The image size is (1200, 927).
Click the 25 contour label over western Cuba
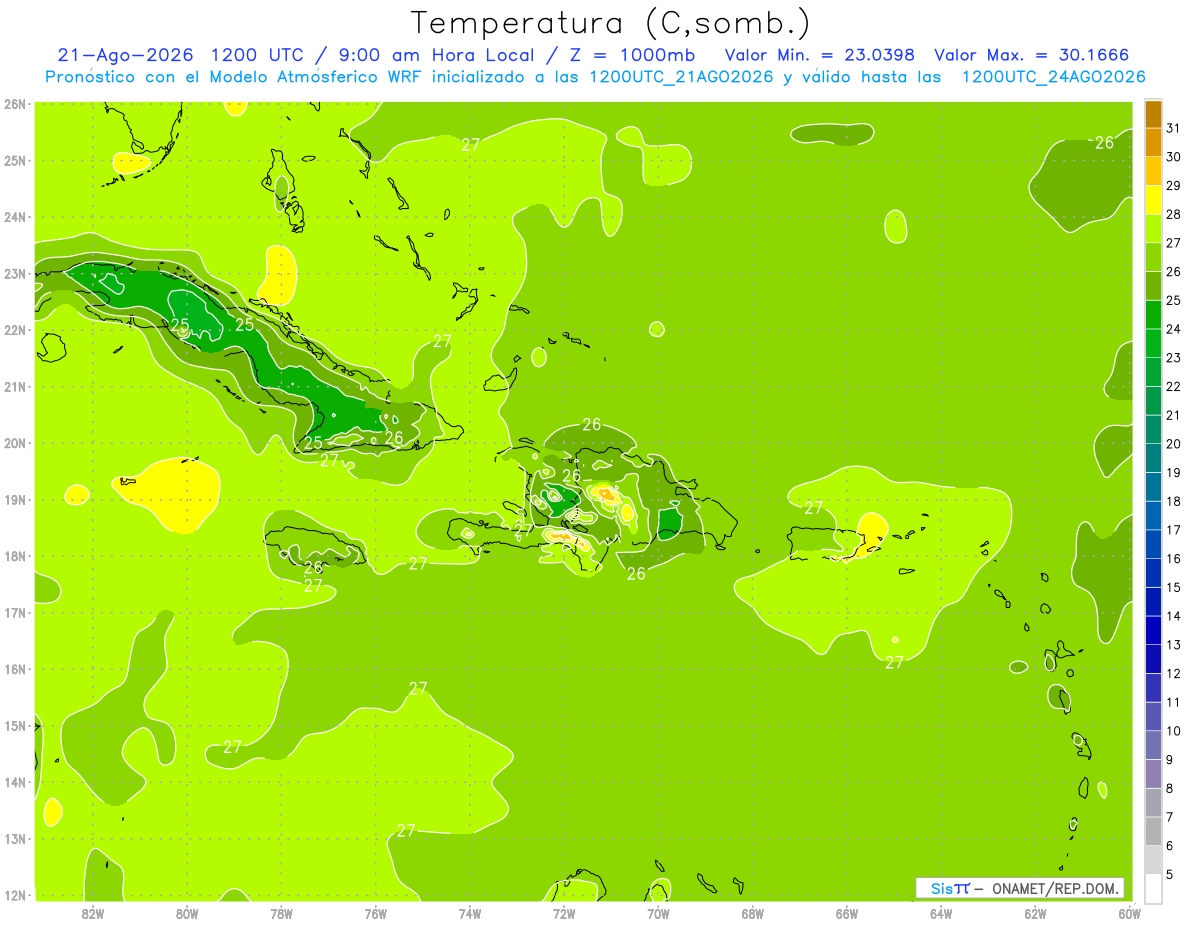[x=180, y=324]
